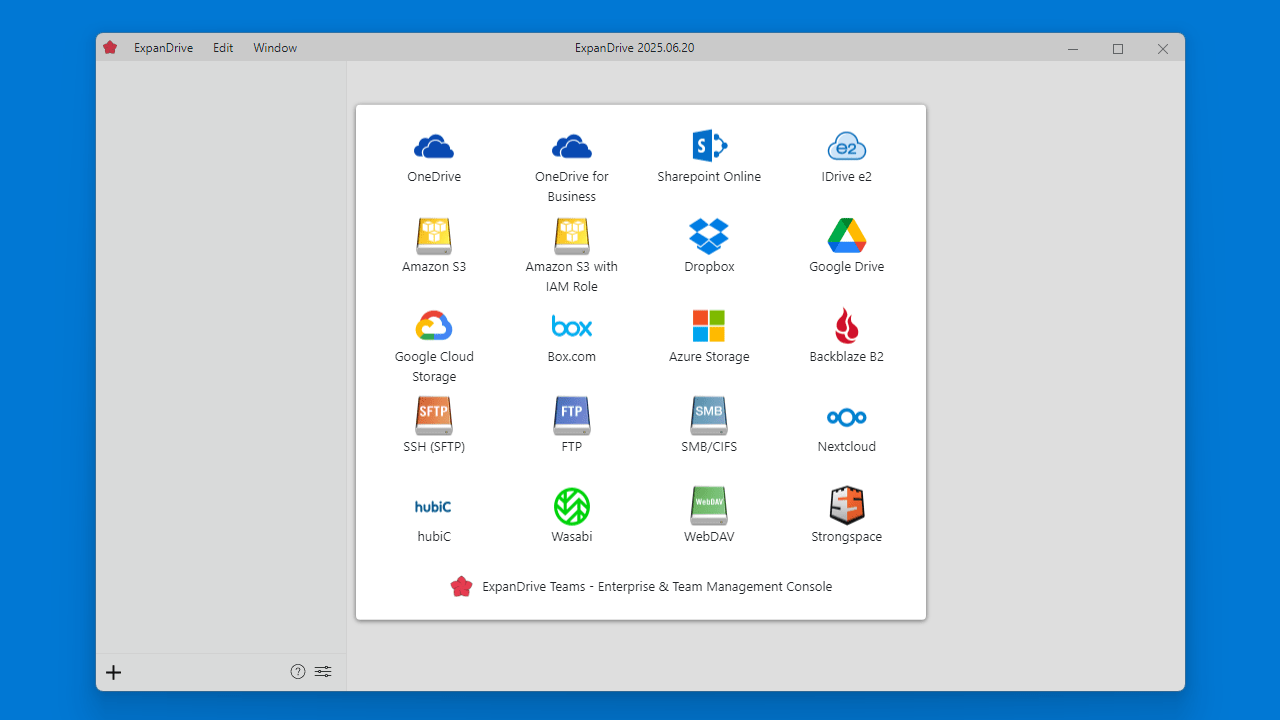Viewport: 1280px width, 720px height.
Task: Open the ExpanDrive menu
Action: [164, 48]
